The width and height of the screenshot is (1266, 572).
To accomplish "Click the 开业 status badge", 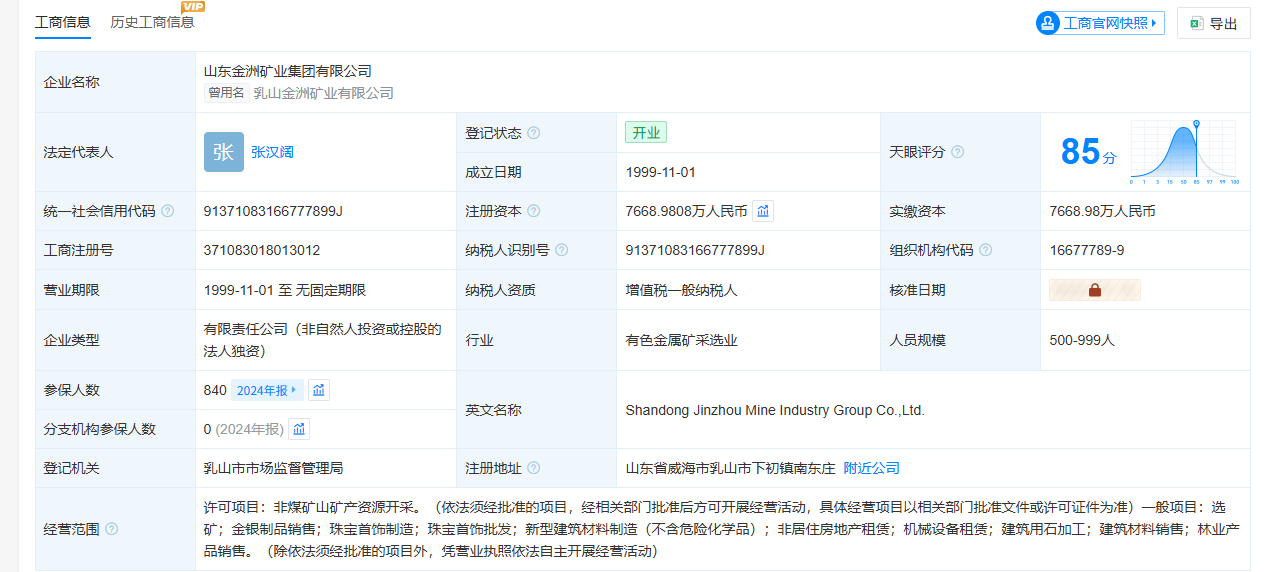I will tap(646, 133).
